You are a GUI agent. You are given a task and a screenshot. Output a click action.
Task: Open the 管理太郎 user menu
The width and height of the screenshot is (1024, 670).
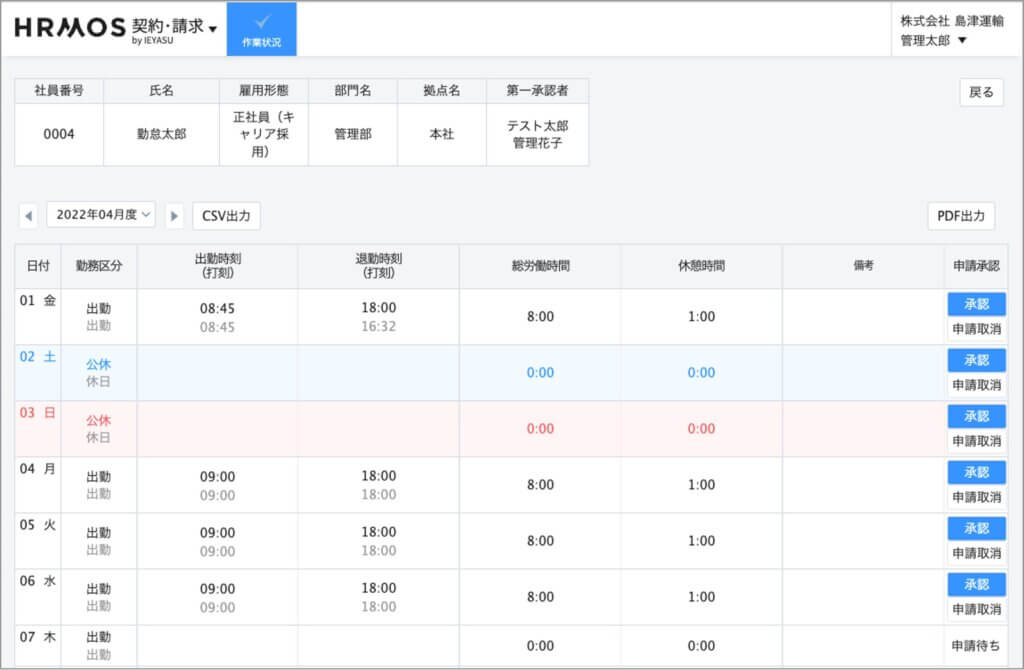pos(933,41)
